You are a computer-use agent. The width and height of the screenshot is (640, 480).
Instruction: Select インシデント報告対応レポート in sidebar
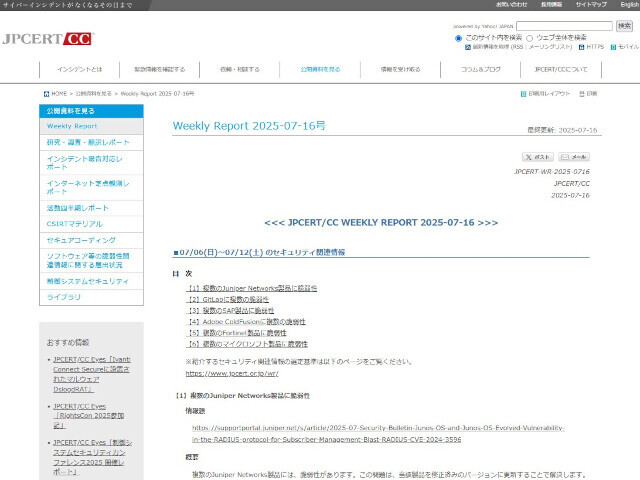pyautogui.click(x=91, y=163)
